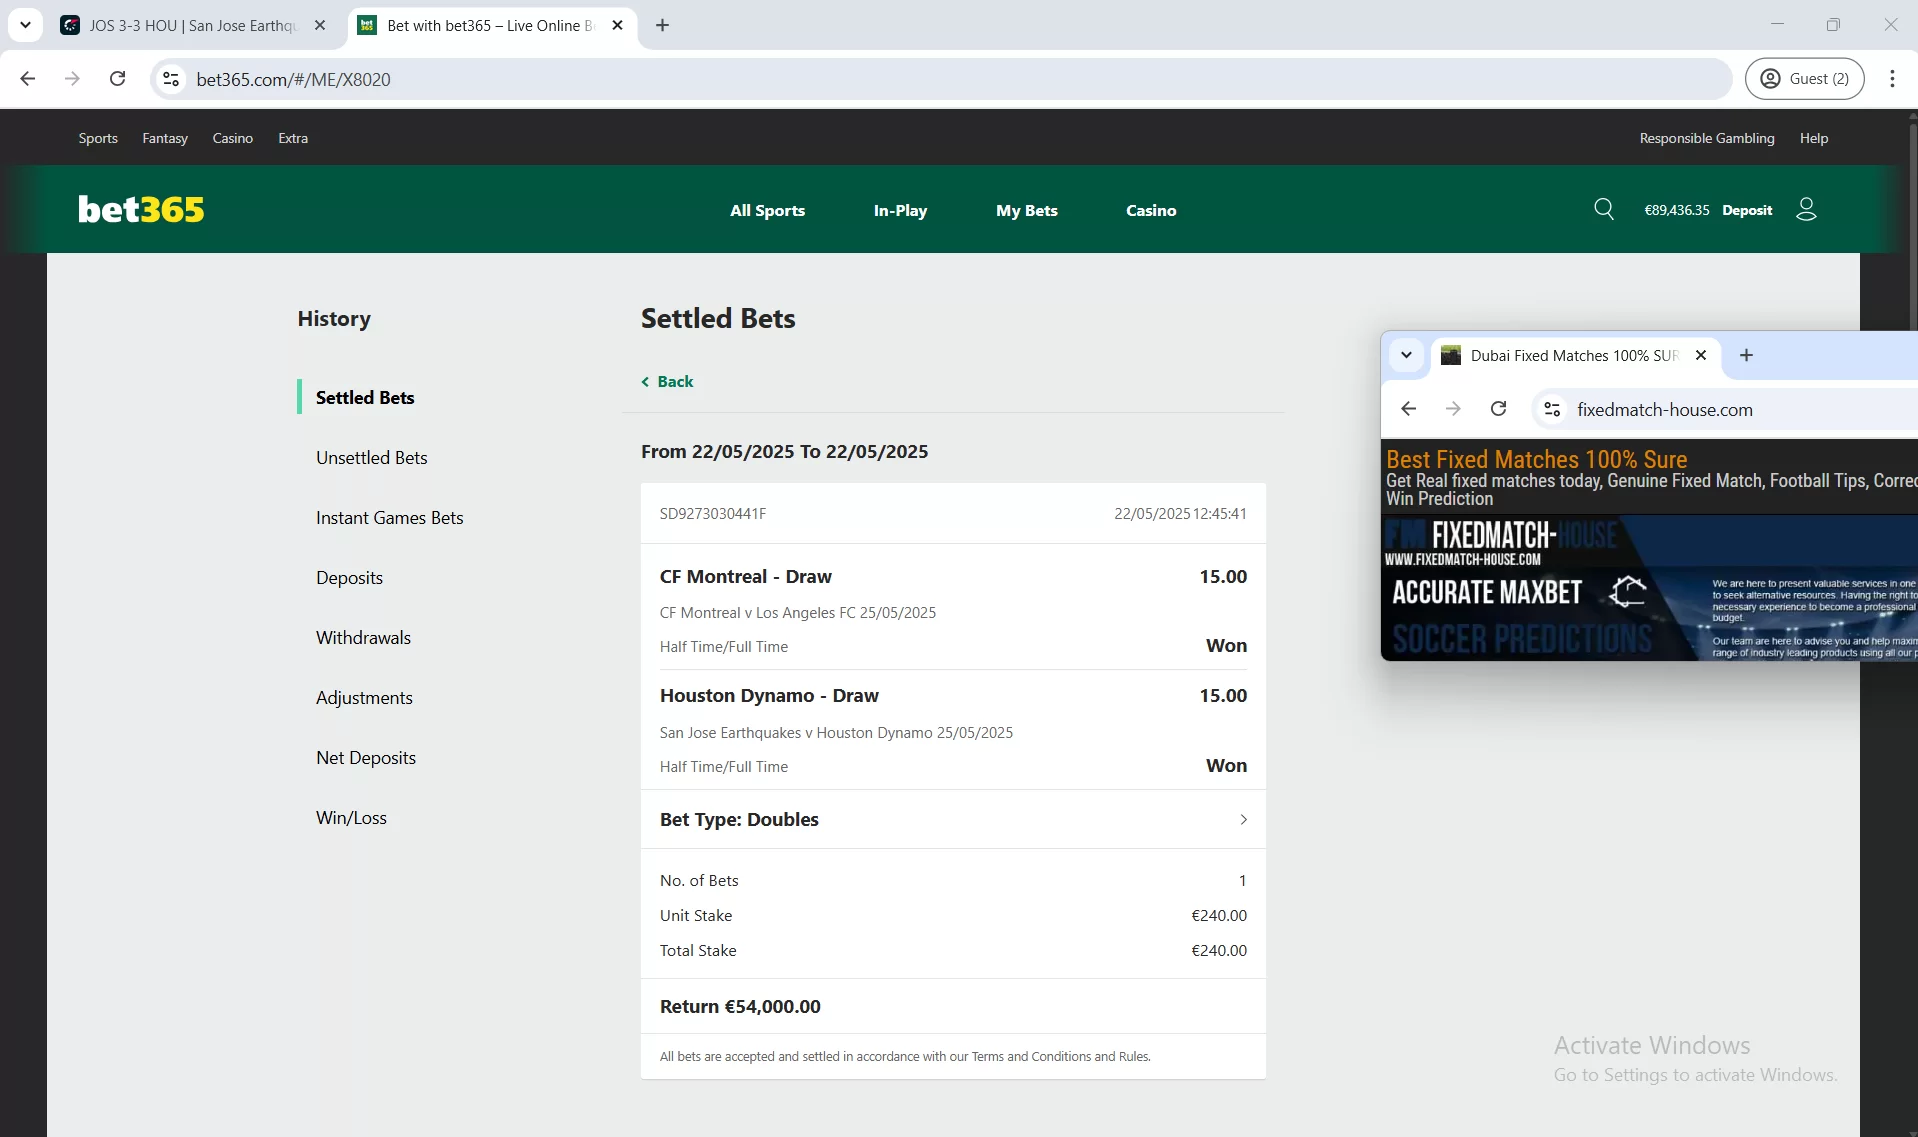Open the tab search dropdown in main window
This screenshot has width=1918, height=1137.
pyautogui.click(x=25, y=25)
